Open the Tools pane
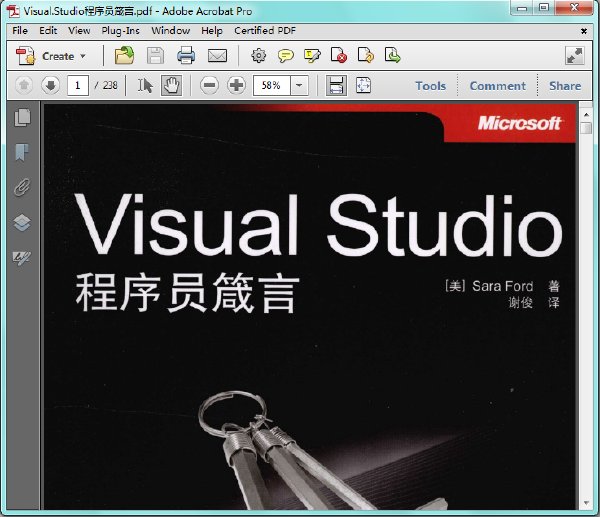600x517 pixels. point(431,86)
